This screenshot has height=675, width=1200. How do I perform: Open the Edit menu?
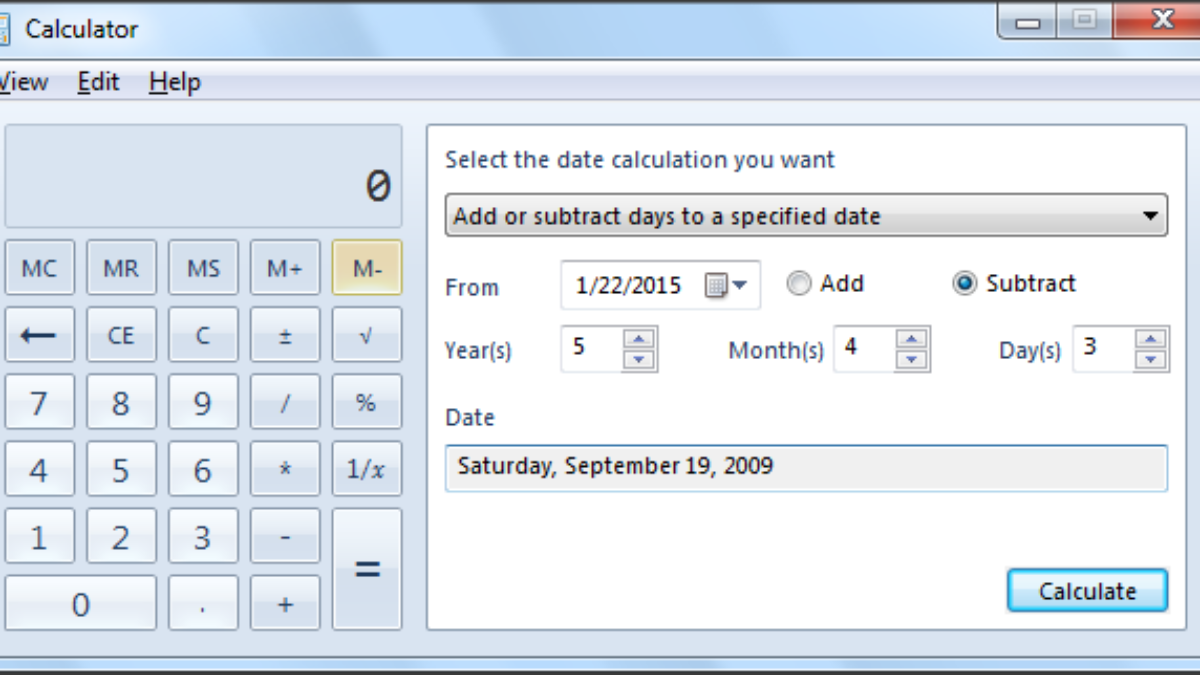tap(99, 82)
